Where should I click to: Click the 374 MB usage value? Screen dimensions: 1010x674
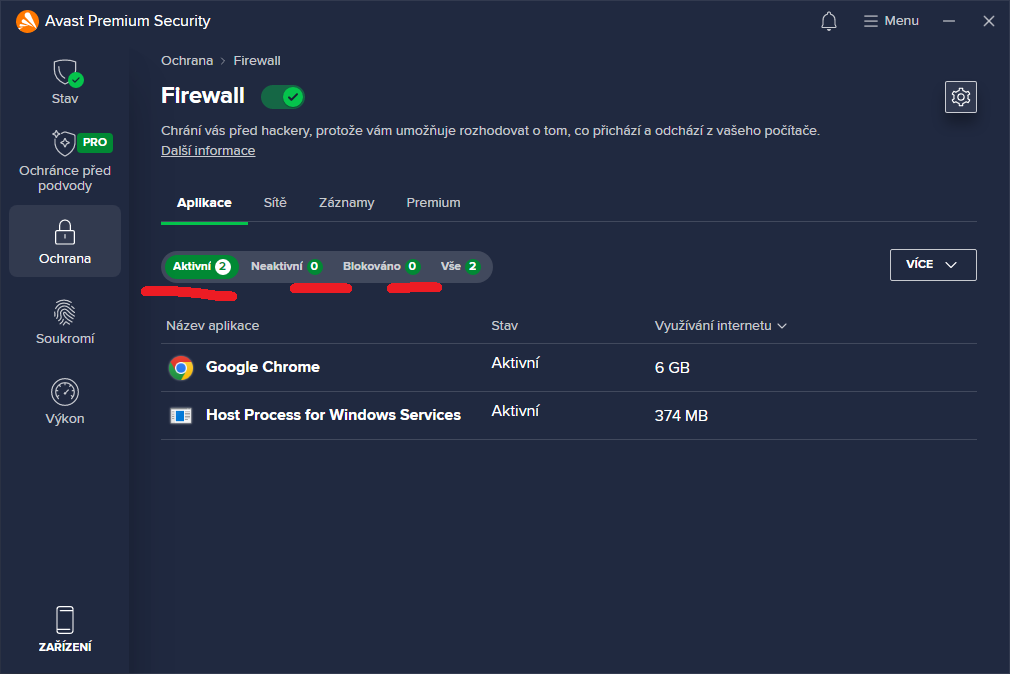(681, 416)
